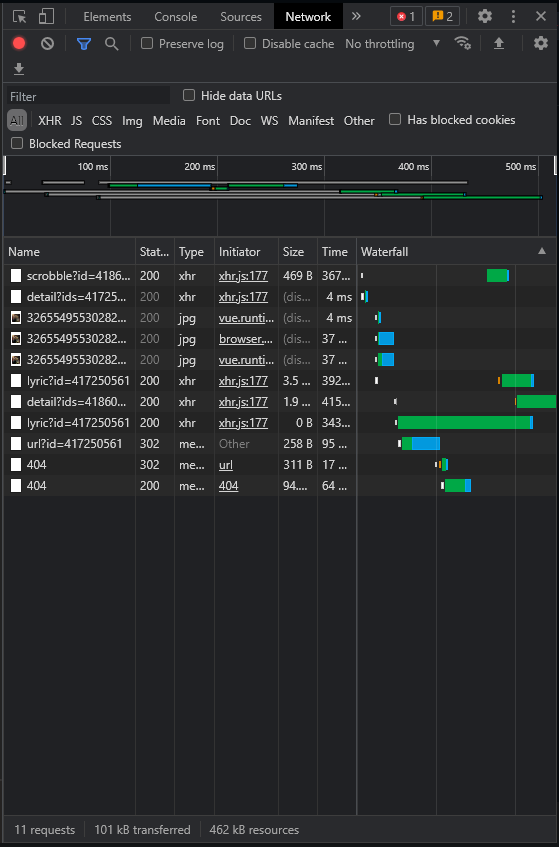This screenshot has height=847, width=559.
Task: Click the long green waterfall bar of lyric request
Action: [465, 422]
